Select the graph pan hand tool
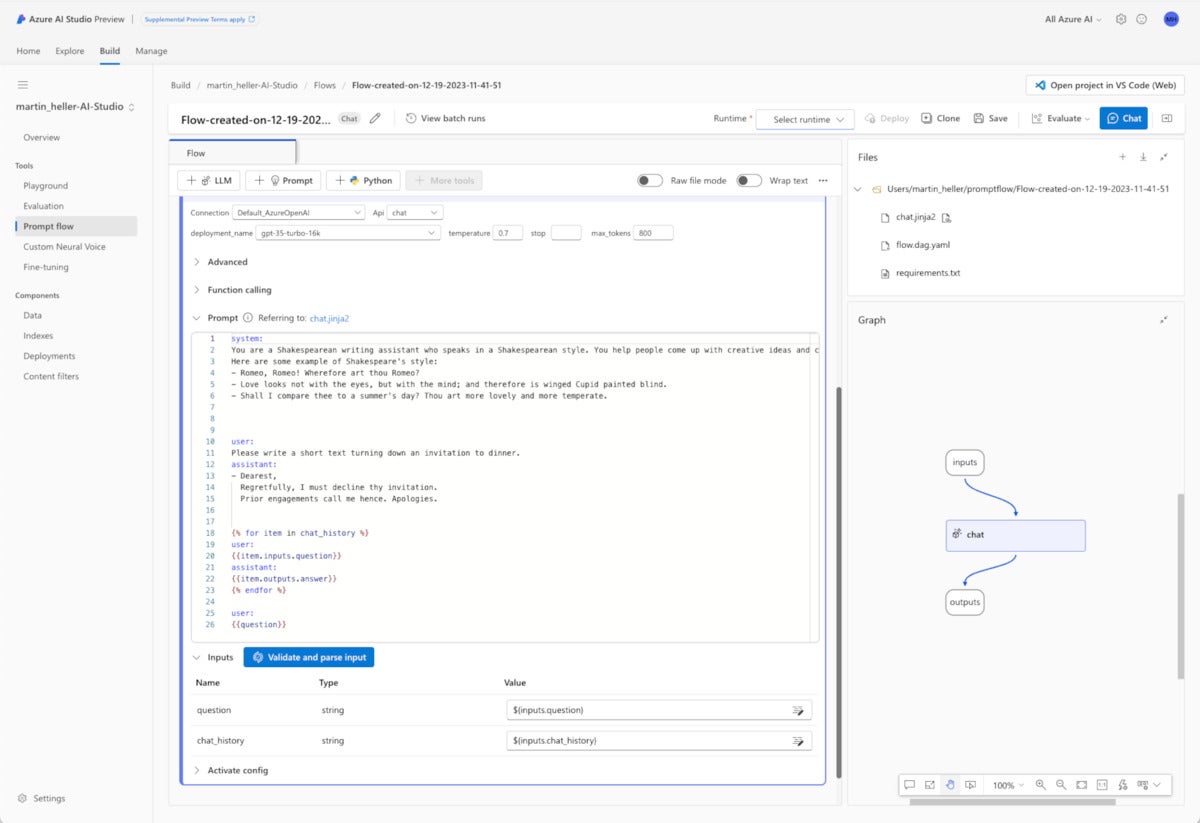 point(951,785)
